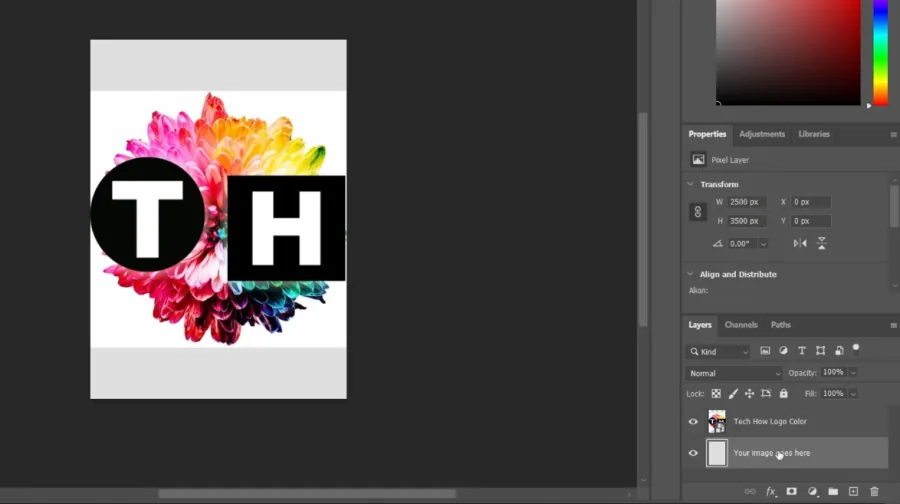
Task: Open the Opacity value dropdown arrow
Action: point(854,373)
